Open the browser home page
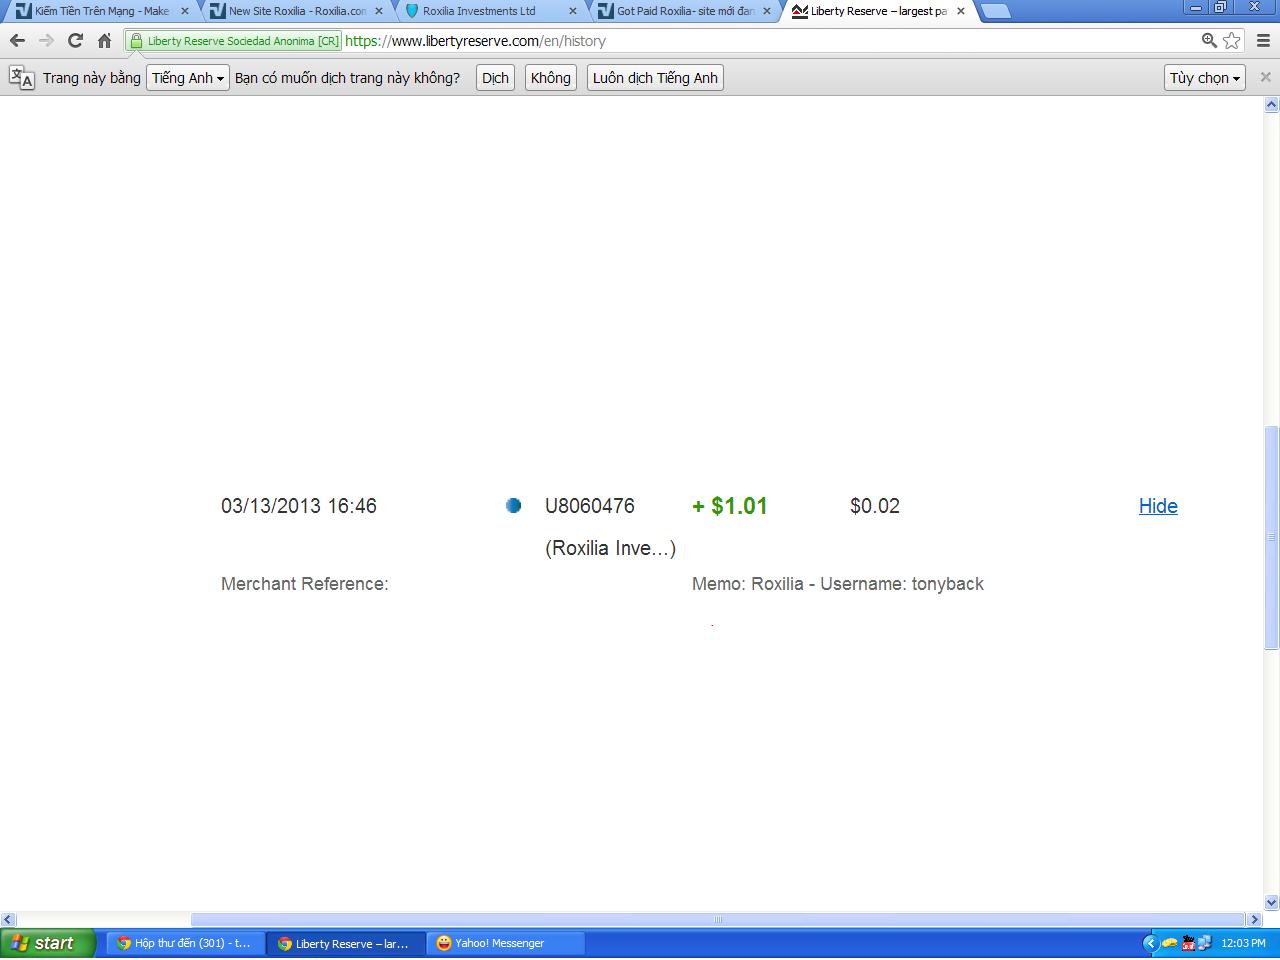The height and width of the screenshot is (960, 1280). 104,41
